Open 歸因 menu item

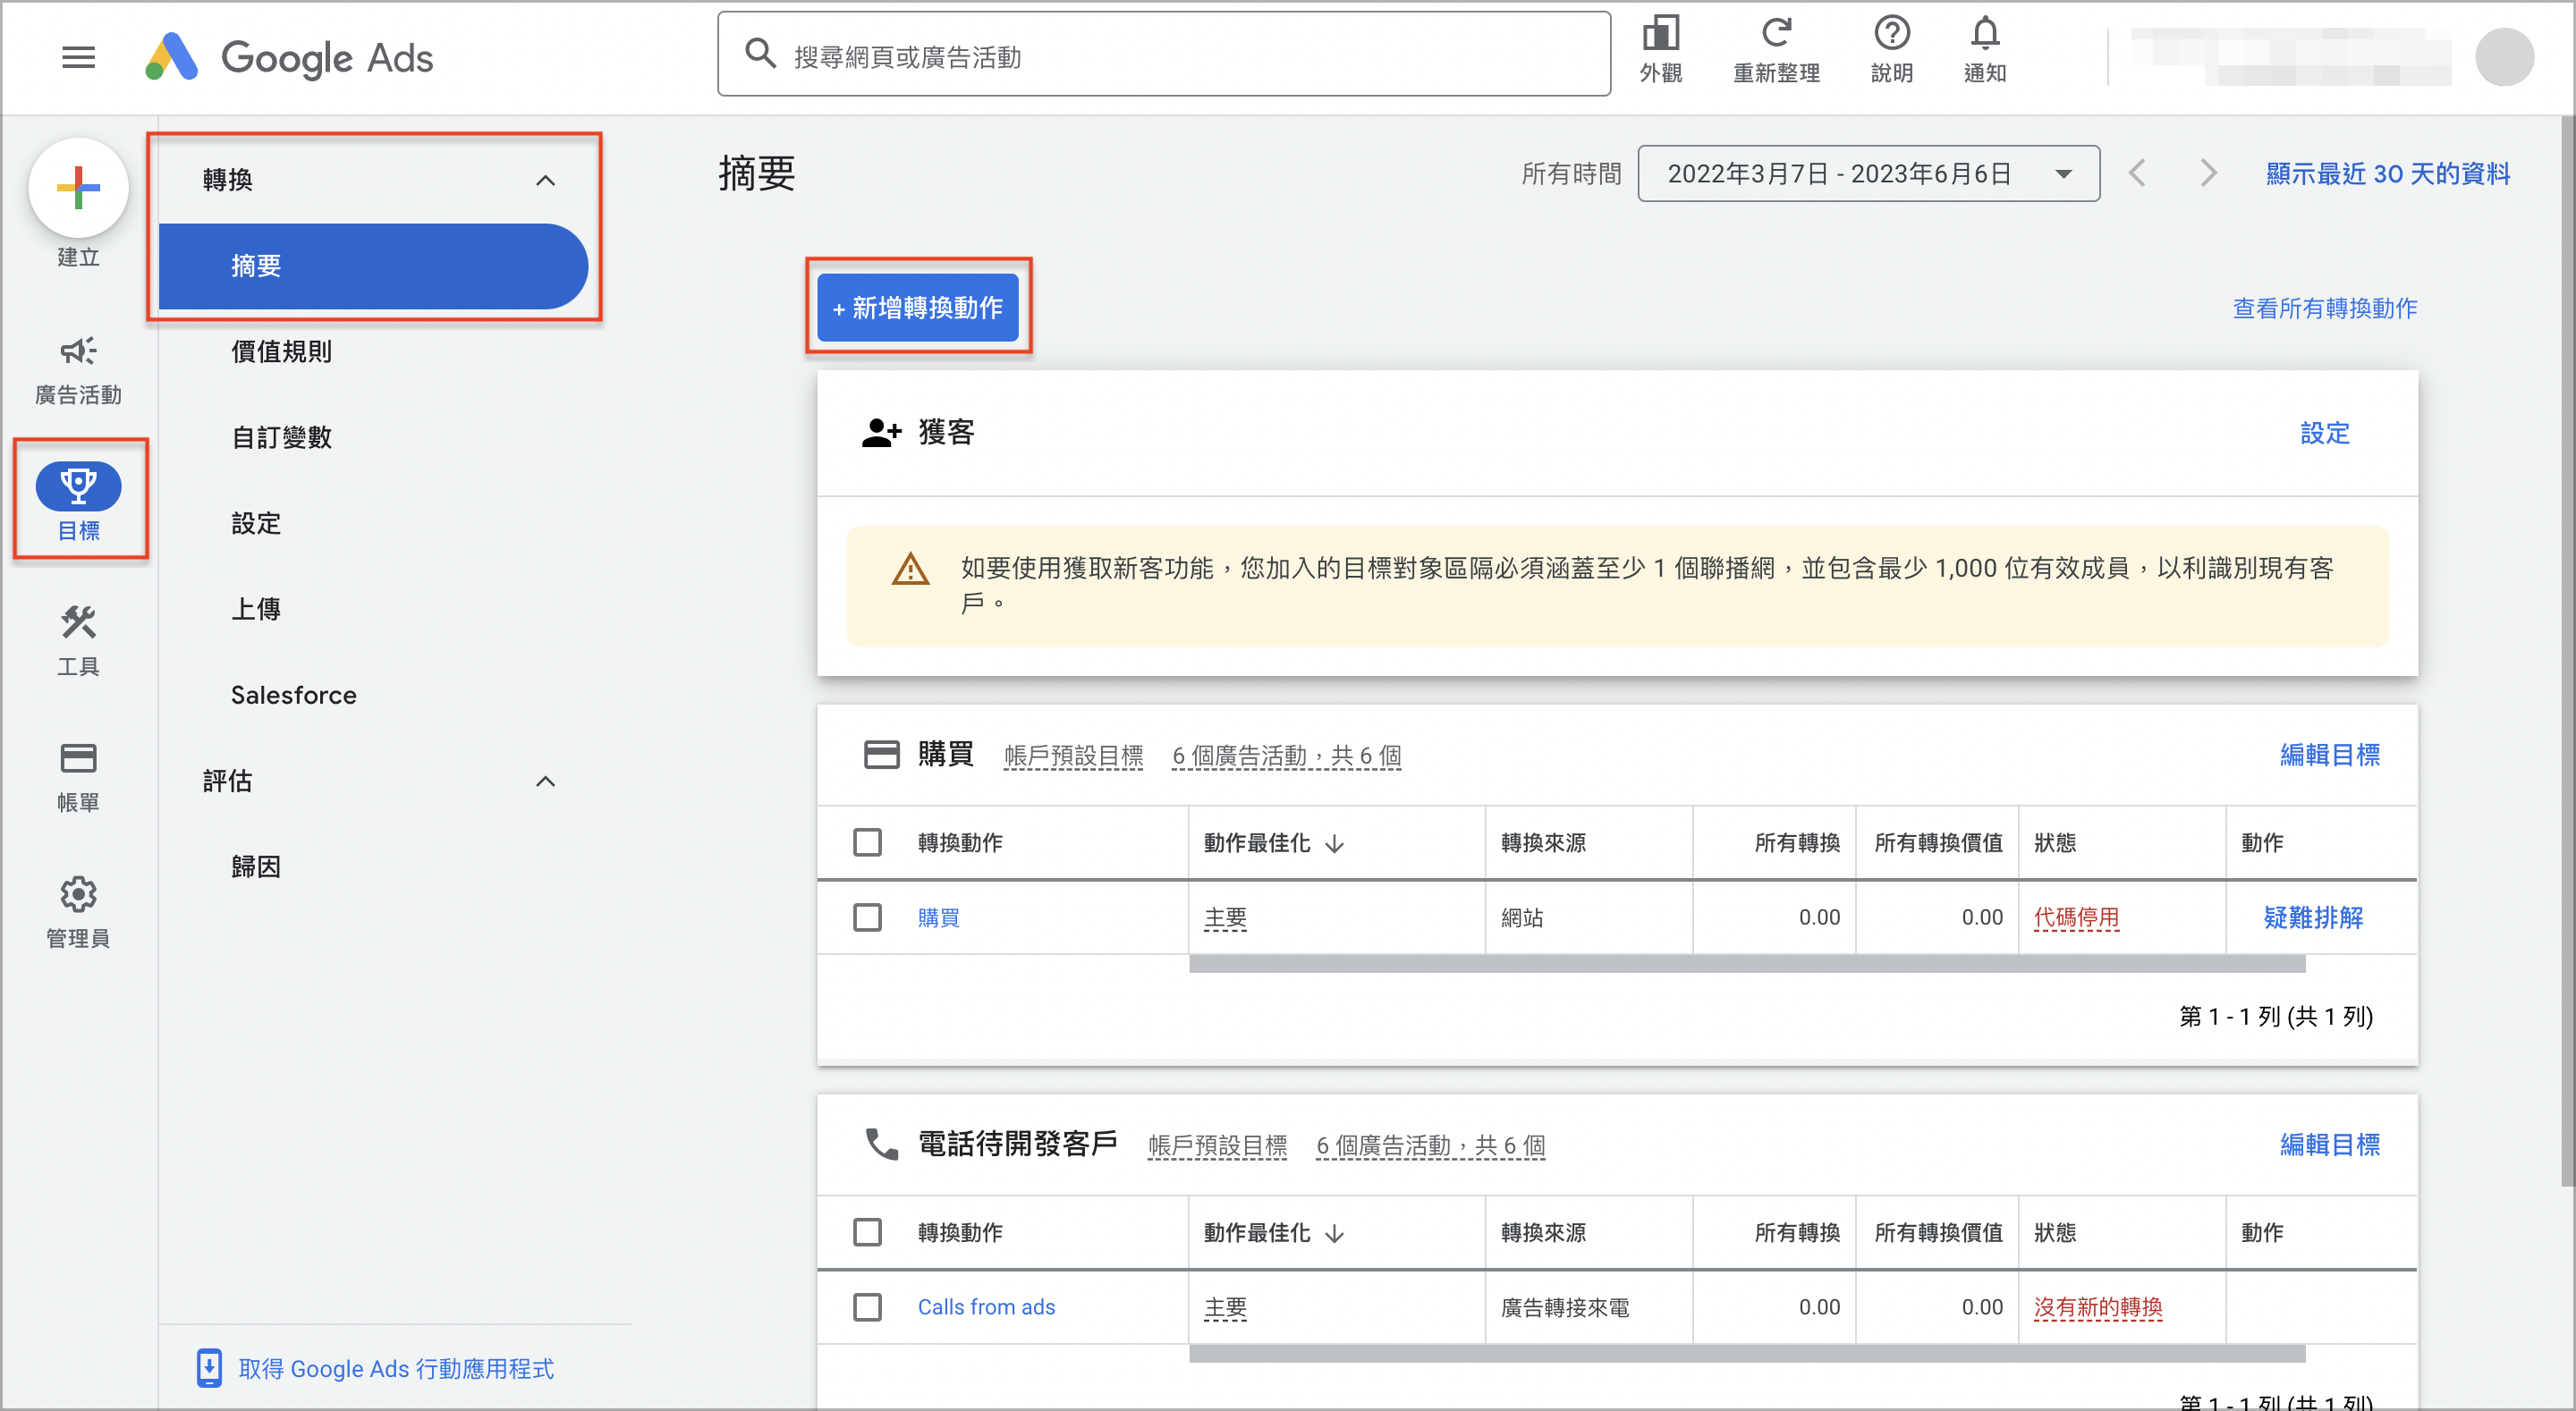pos(256,866)
